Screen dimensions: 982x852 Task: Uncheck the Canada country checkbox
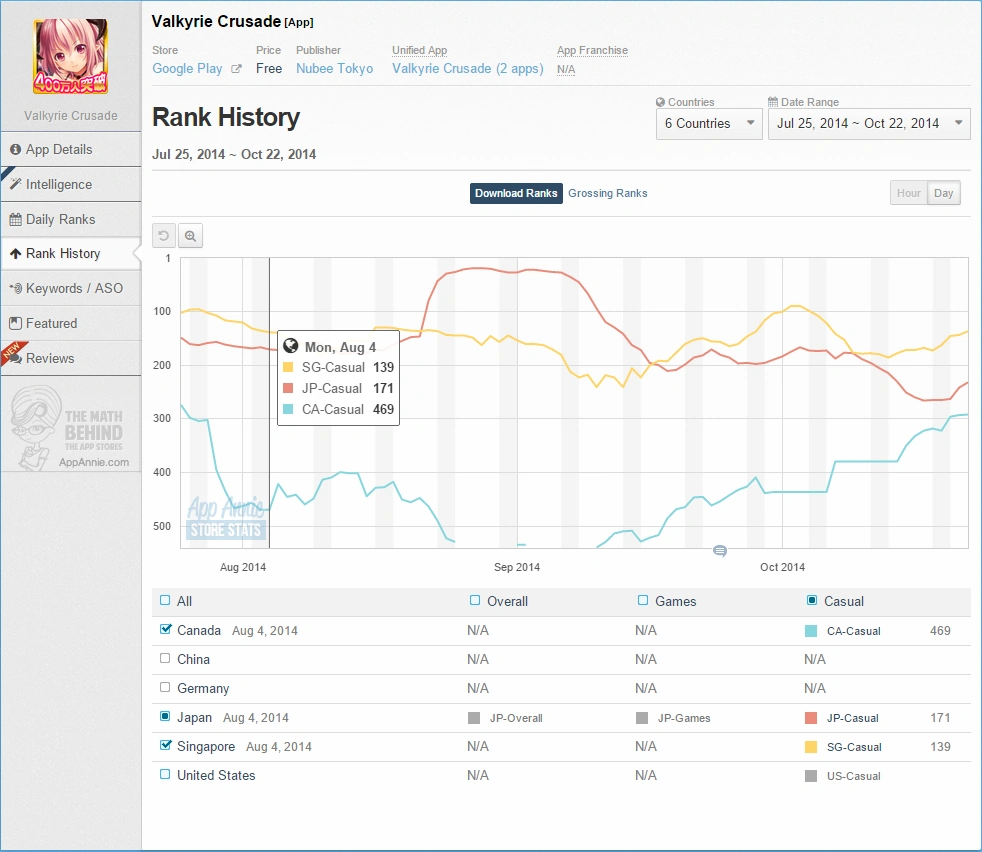point(165,629)
